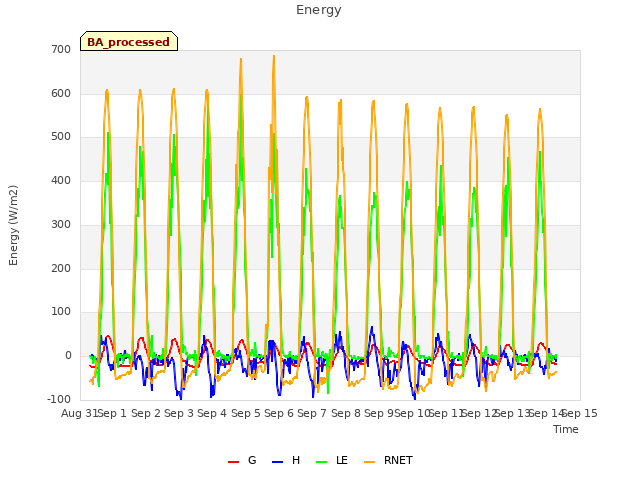Image resolution: width=640 pixels, height=480 pixels.
Task: Click the Time x-axis label
Action: pos(566,429)
